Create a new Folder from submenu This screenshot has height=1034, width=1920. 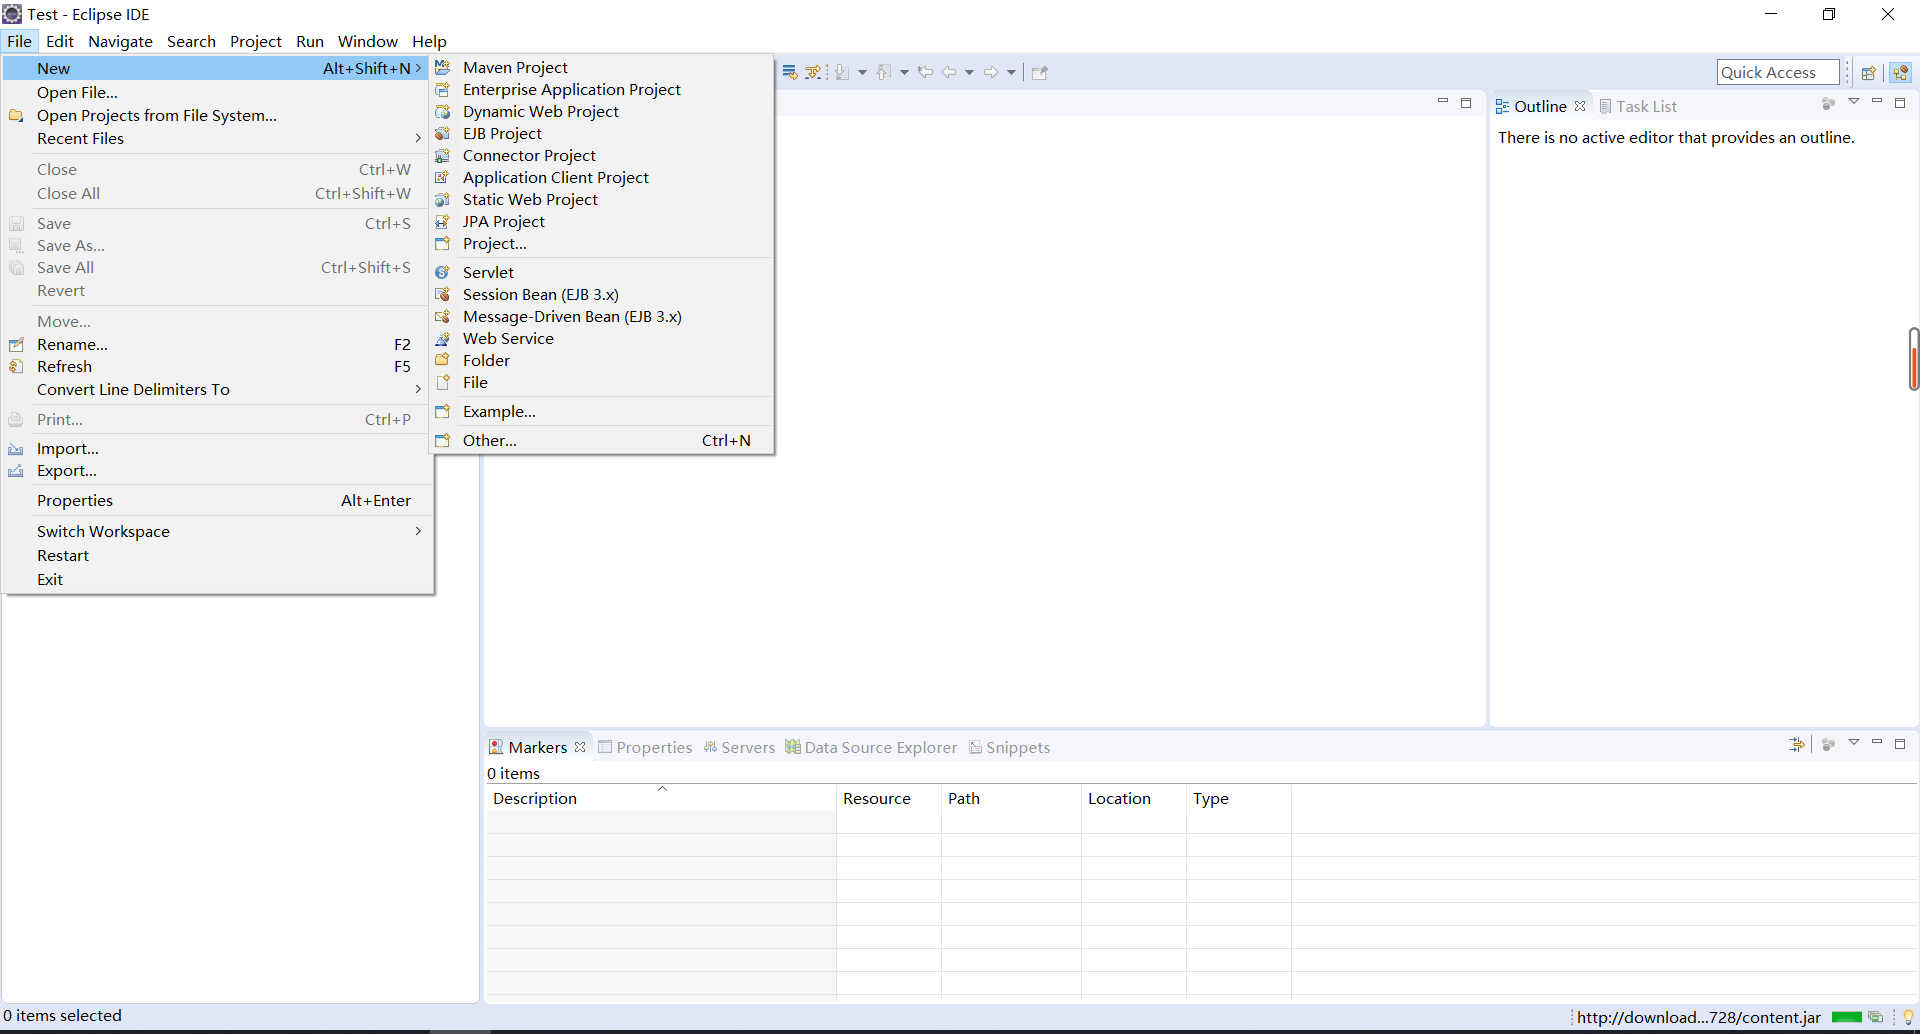[x=602, y=360]
